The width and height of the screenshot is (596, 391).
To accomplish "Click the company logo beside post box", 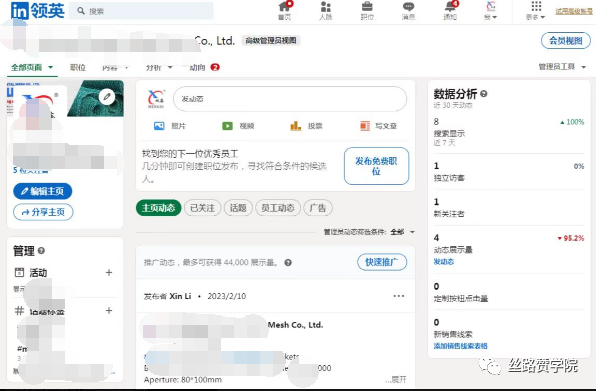I will click(x=156, y=99).
